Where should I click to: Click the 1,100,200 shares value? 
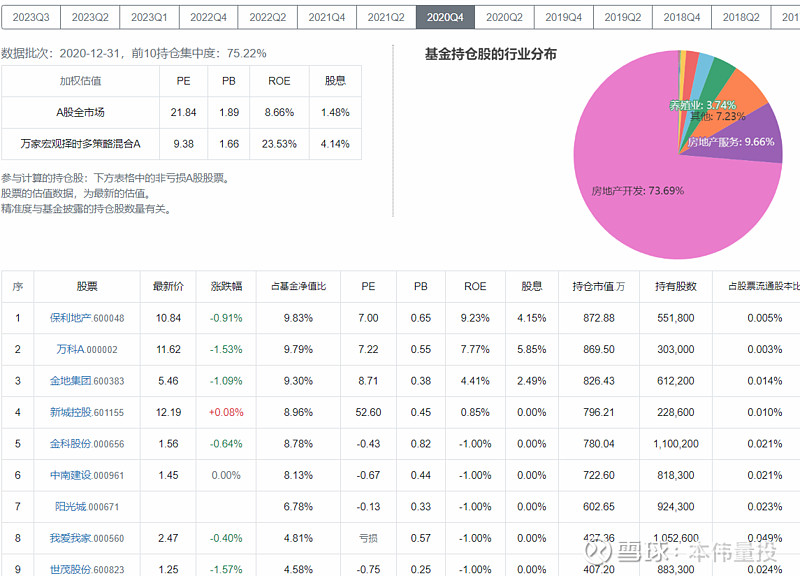click(676, 444)
